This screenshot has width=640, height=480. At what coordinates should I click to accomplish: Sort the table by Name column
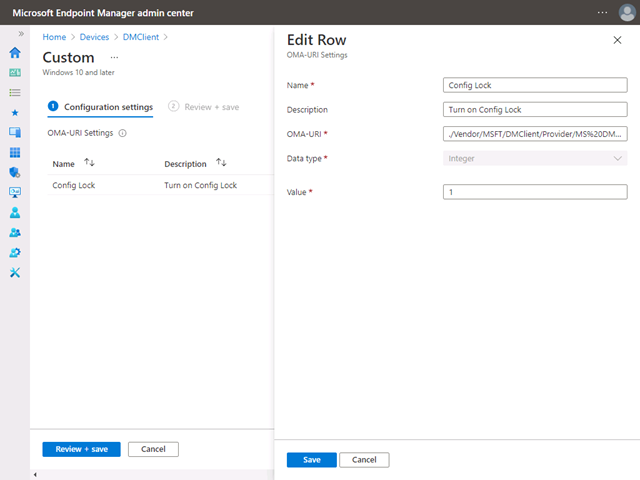(x=89, y=163)
